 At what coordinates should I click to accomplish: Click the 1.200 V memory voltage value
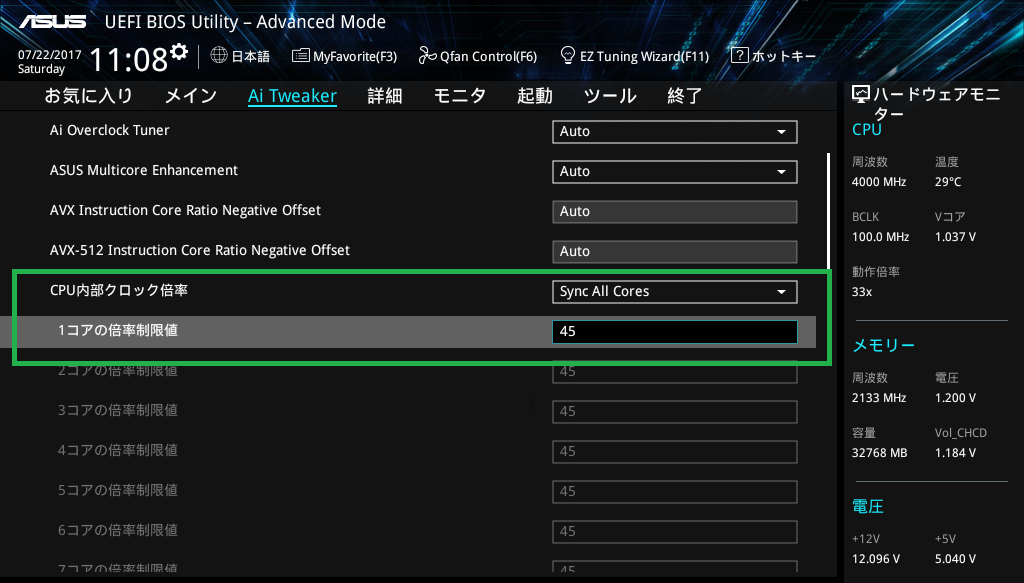tap(955, 398)
